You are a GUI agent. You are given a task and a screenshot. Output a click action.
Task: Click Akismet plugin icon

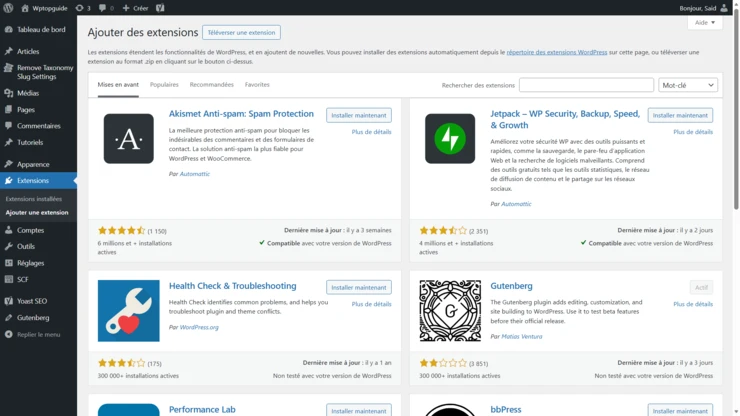(x=128, y=139)
